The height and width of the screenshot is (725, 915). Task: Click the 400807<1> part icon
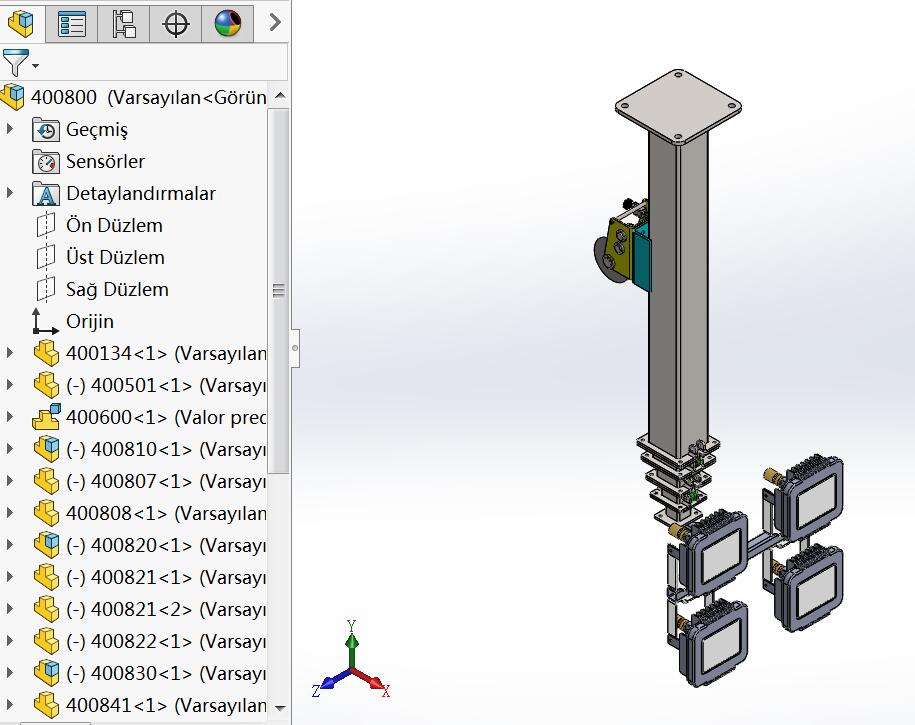pos(46,481)
